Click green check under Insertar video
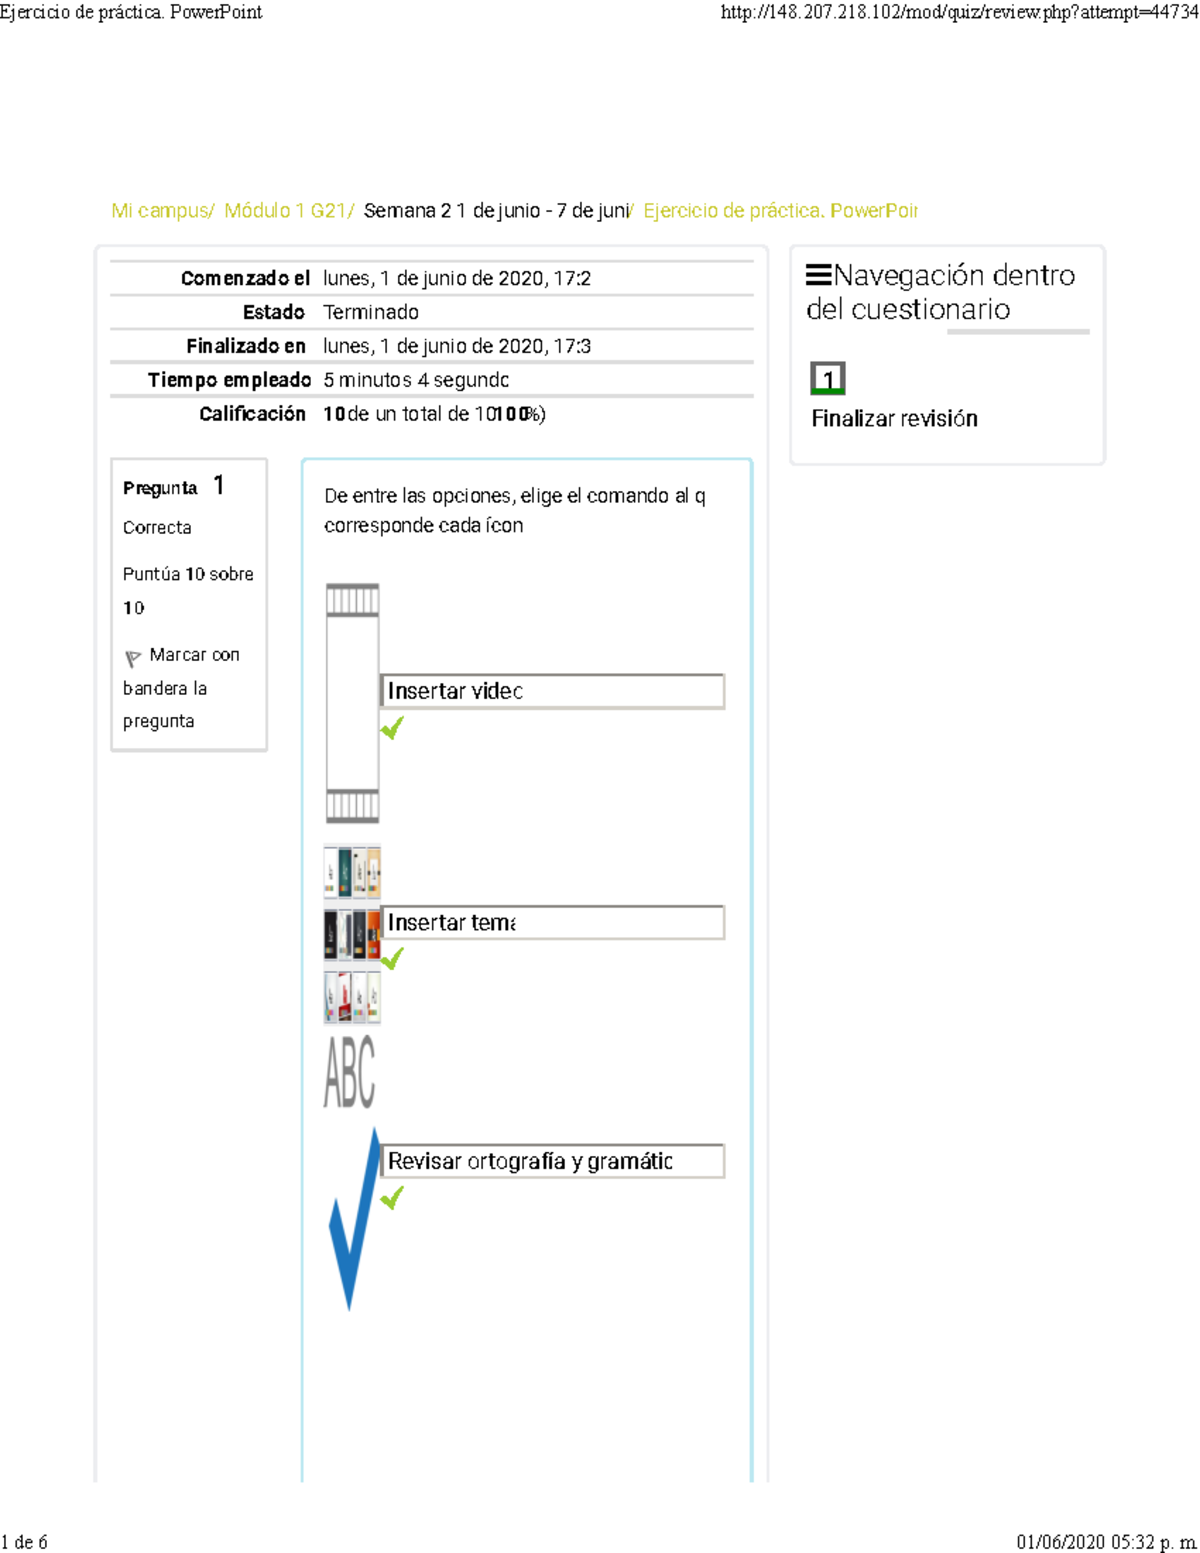1200x1553 pixels. [x=392, y=728]
